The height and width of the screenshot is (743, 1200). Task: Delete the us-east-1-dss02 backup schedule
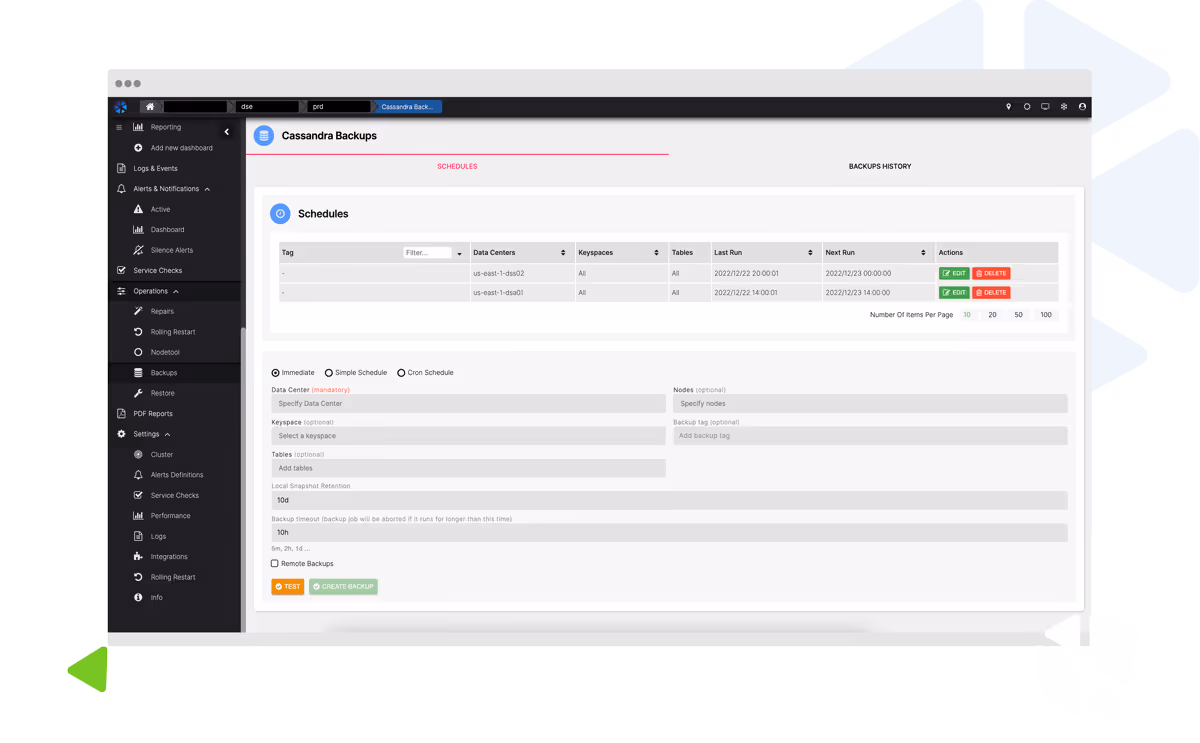991,273
